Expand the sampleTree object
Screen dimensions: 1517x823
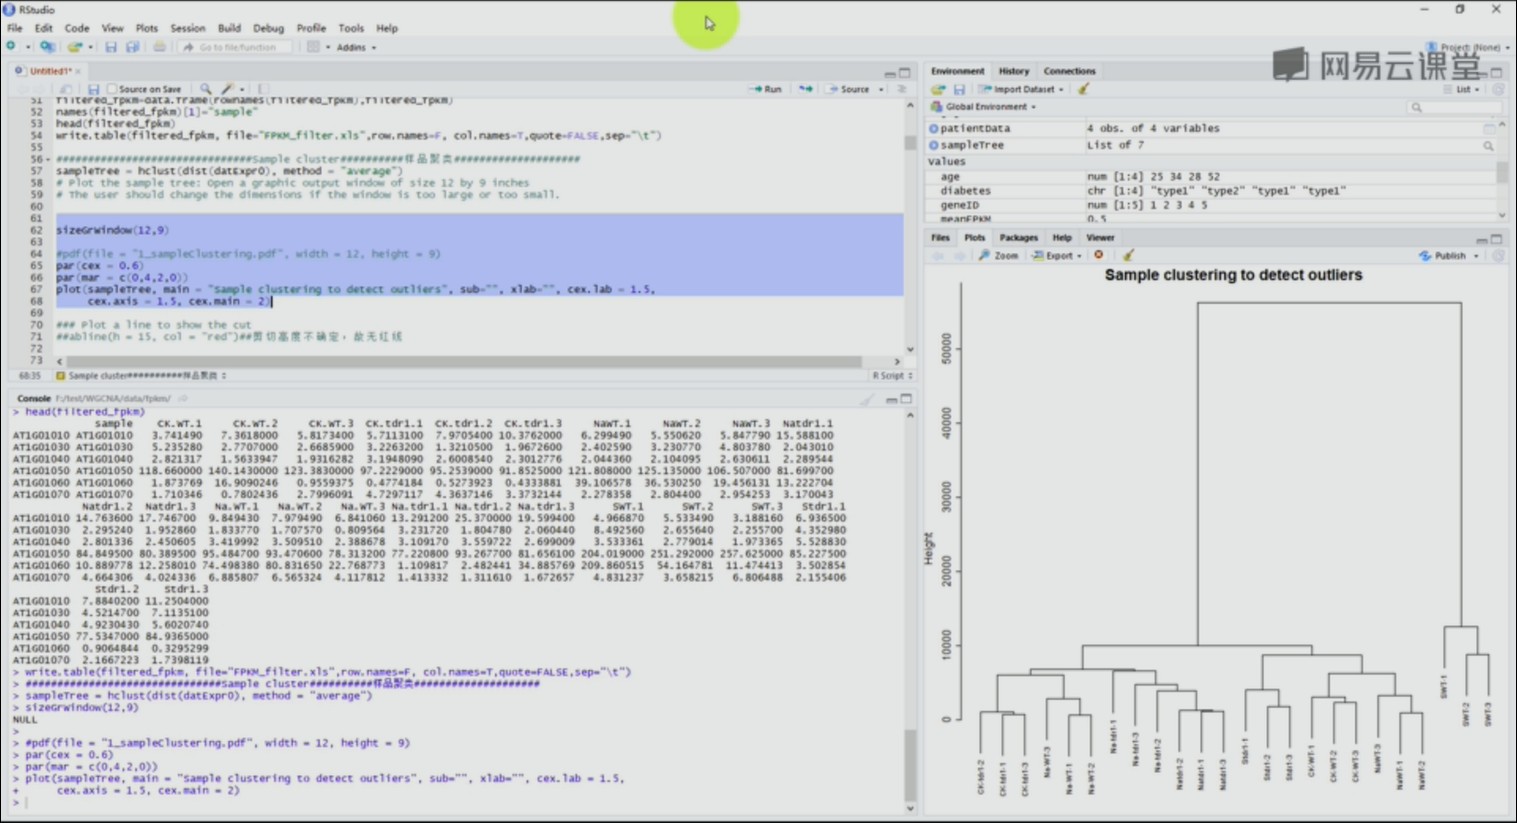tap(934, 145)
